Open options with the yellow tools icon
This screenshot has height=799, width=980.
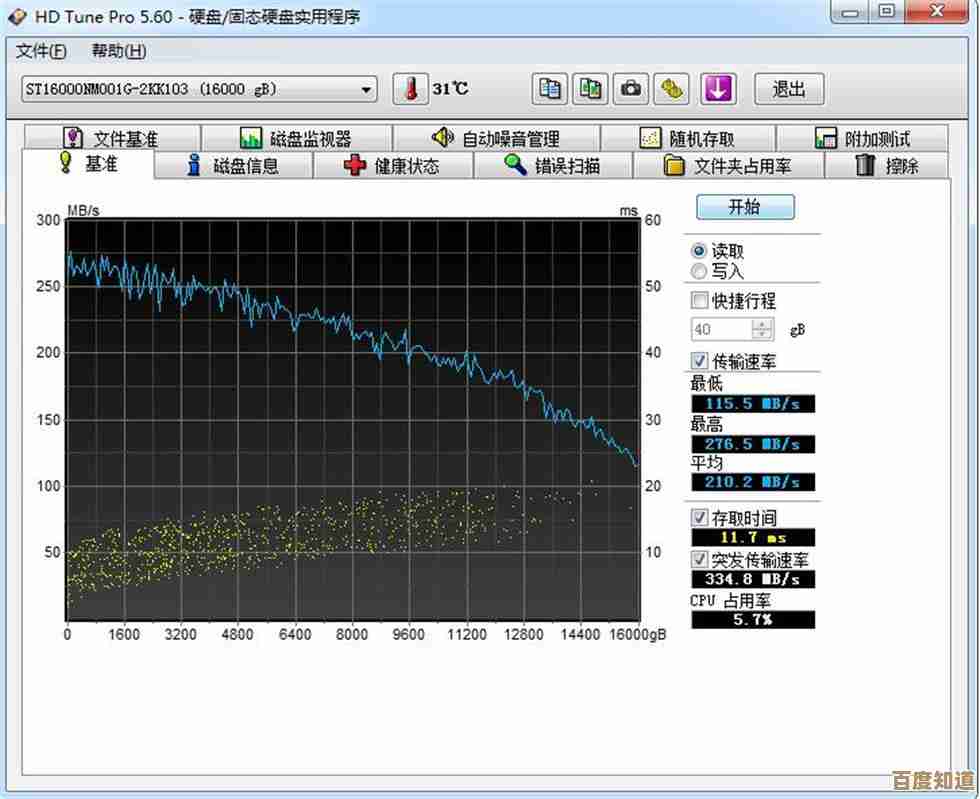672,88
